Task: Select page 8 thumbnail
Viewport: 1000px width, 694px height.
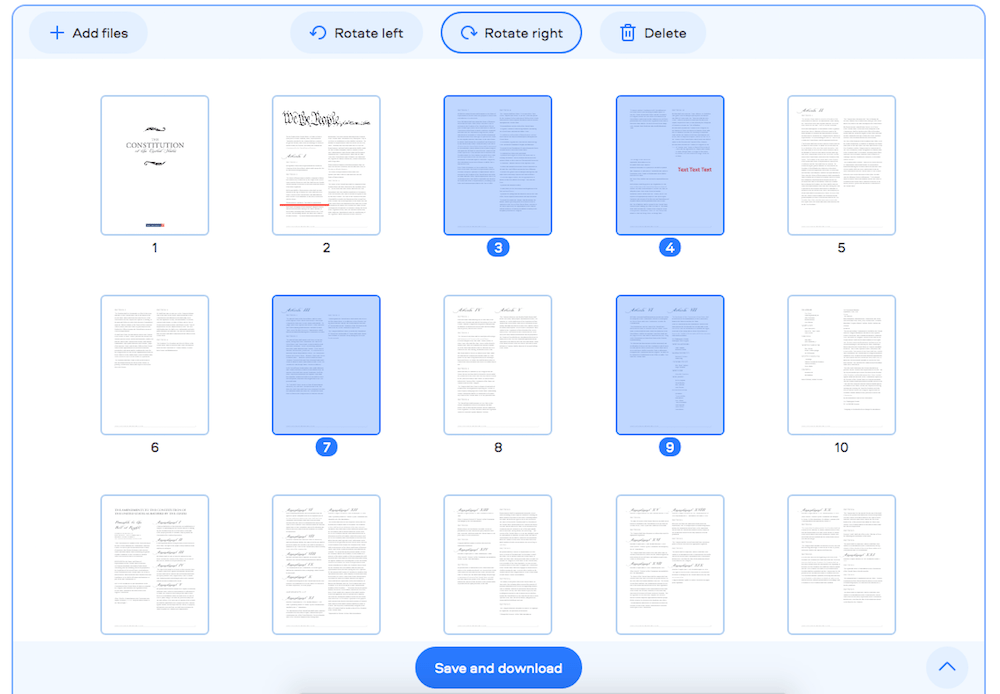Action: pos(498,365)
